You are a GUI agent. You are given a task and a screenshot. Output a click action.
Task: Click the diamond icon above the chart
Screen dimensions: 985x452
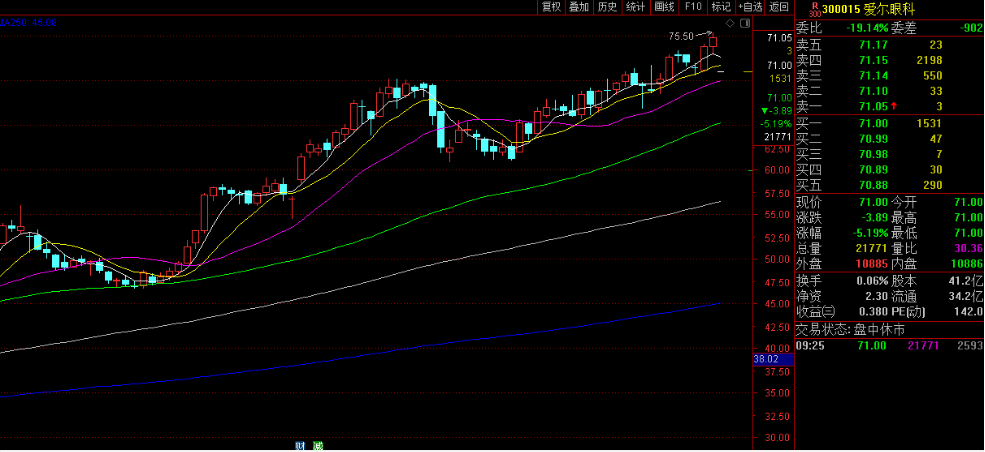(730, 22)
